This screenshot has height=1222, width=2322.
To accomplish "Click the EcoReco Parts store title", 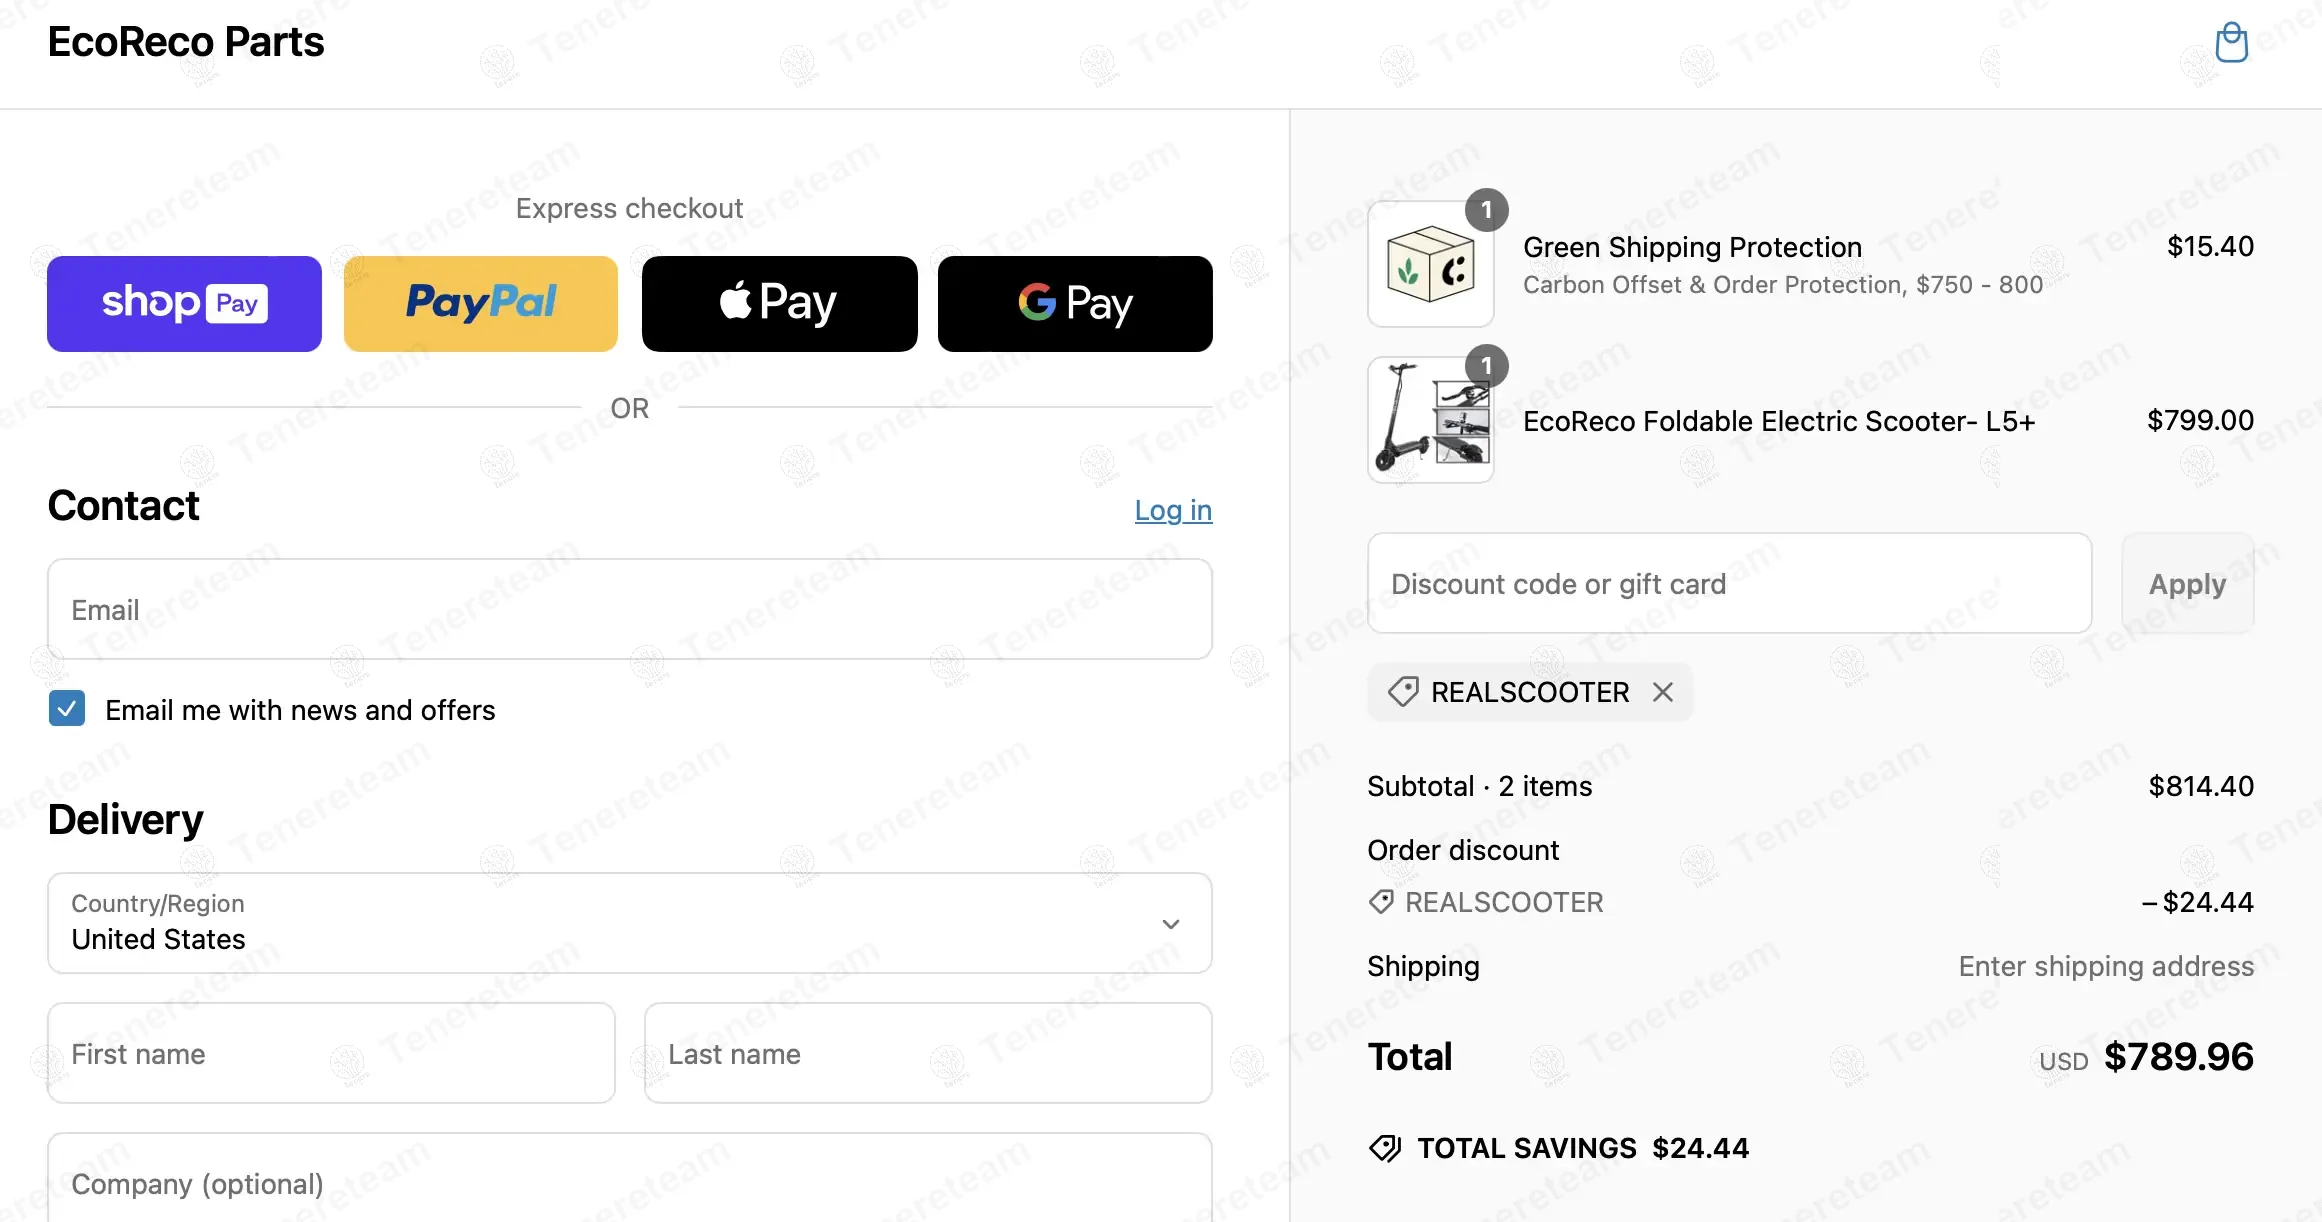I will [186, 42].
